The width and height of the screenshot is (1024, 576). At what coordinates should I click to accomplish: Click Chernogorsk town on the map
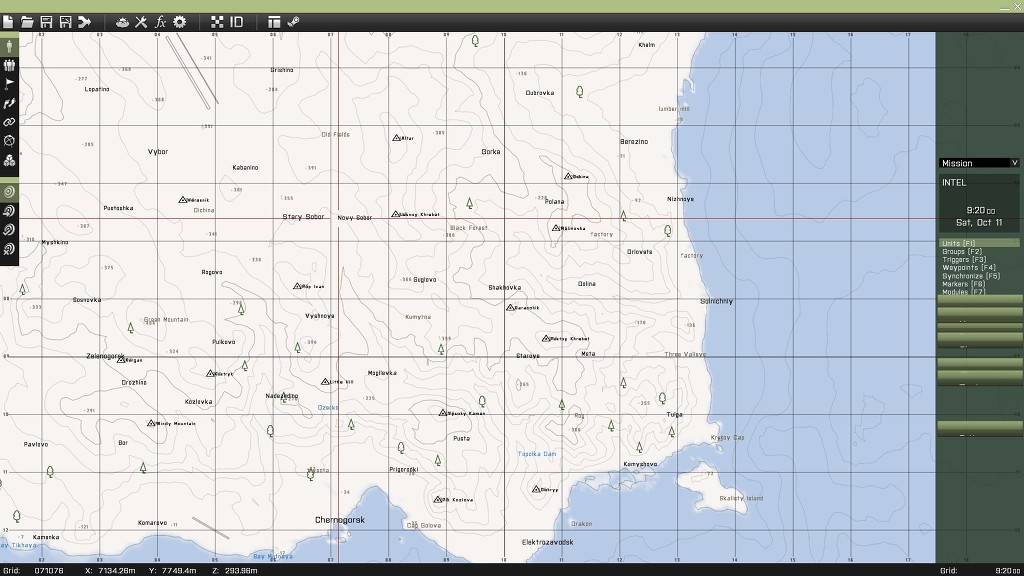pos(340,520)
